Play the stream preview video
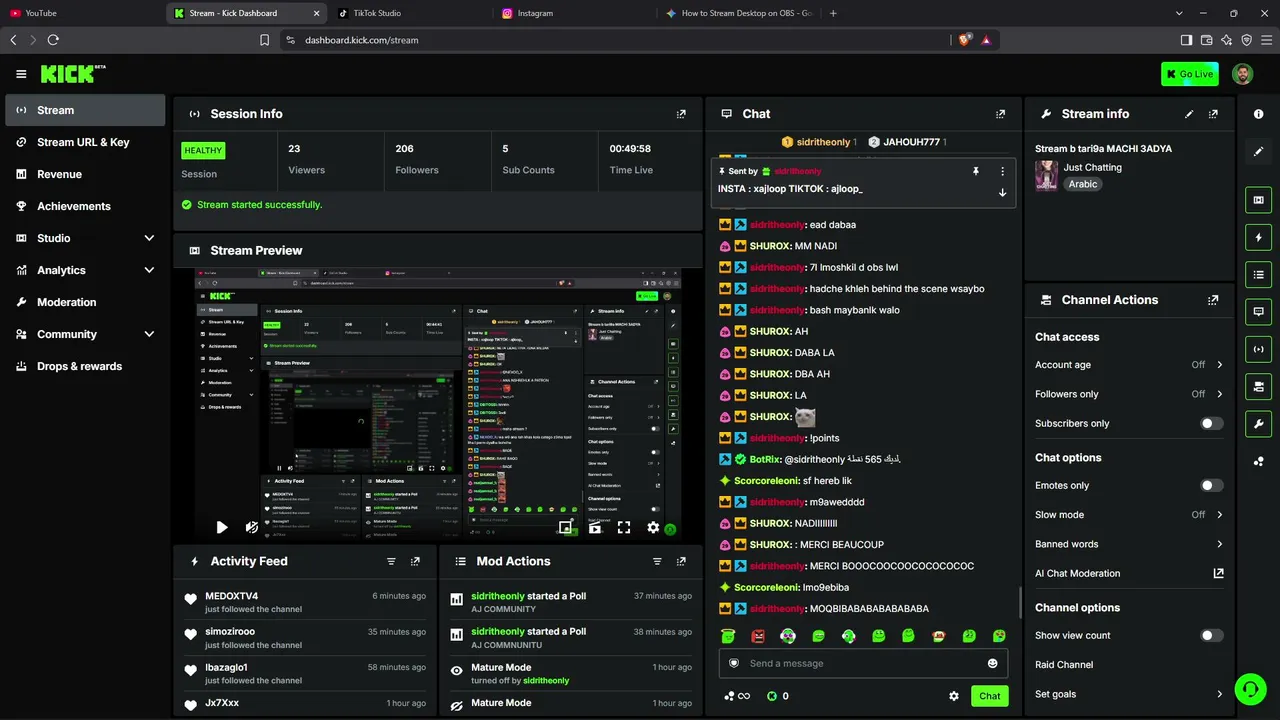 222,527
